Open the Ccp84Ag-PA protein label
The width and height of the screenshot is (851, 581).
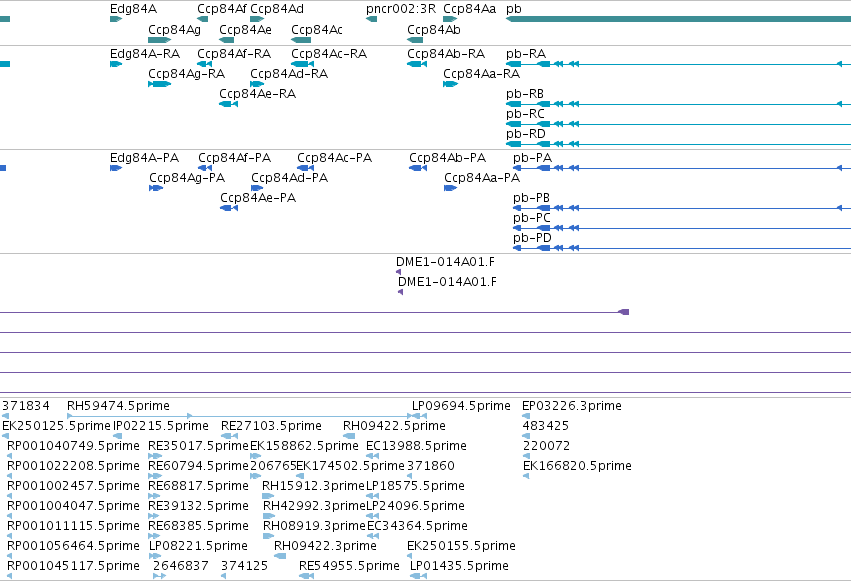point(187,178)
